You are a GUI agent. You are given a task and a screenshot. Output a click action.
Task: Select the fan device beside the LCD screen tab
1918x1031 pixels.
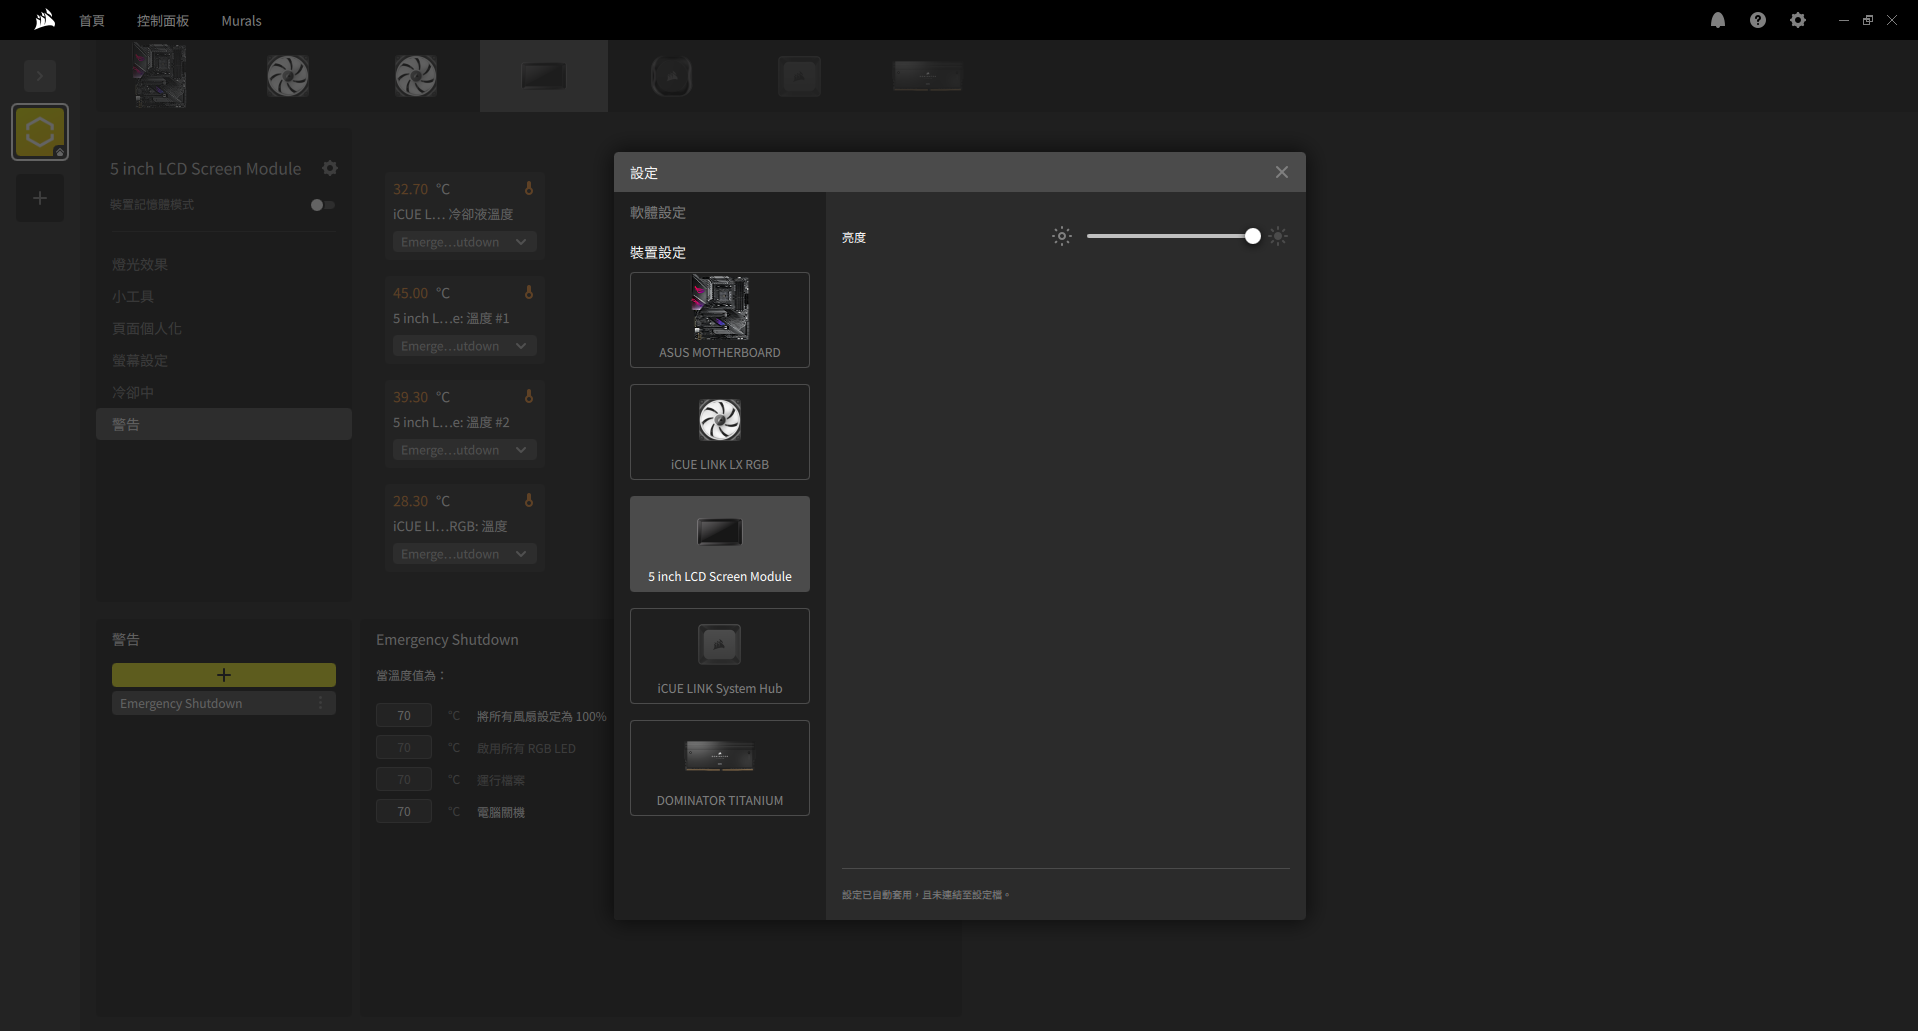(x=416, y=76)
